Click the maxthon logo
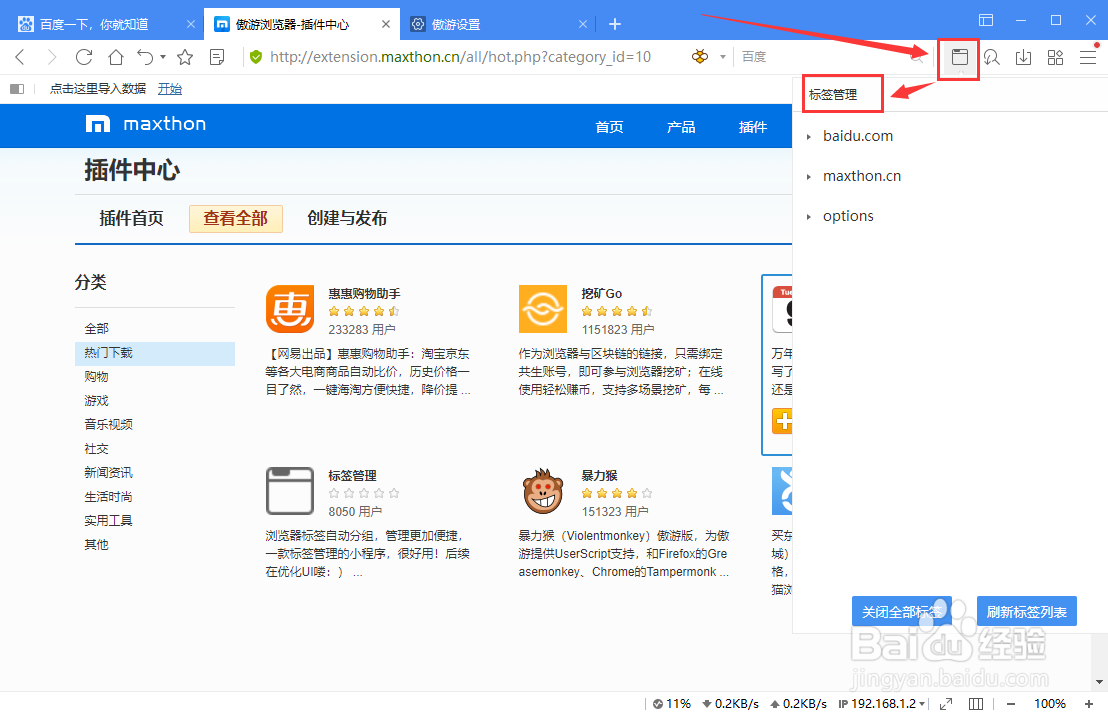 click(x=146, y=124)
